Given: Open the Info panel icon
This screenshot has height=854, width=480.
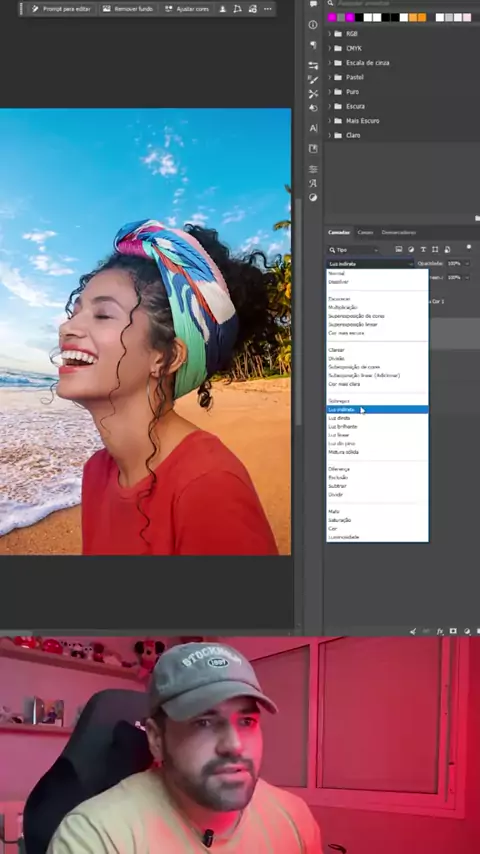Looking at the screenshot, I should point(313,25).
